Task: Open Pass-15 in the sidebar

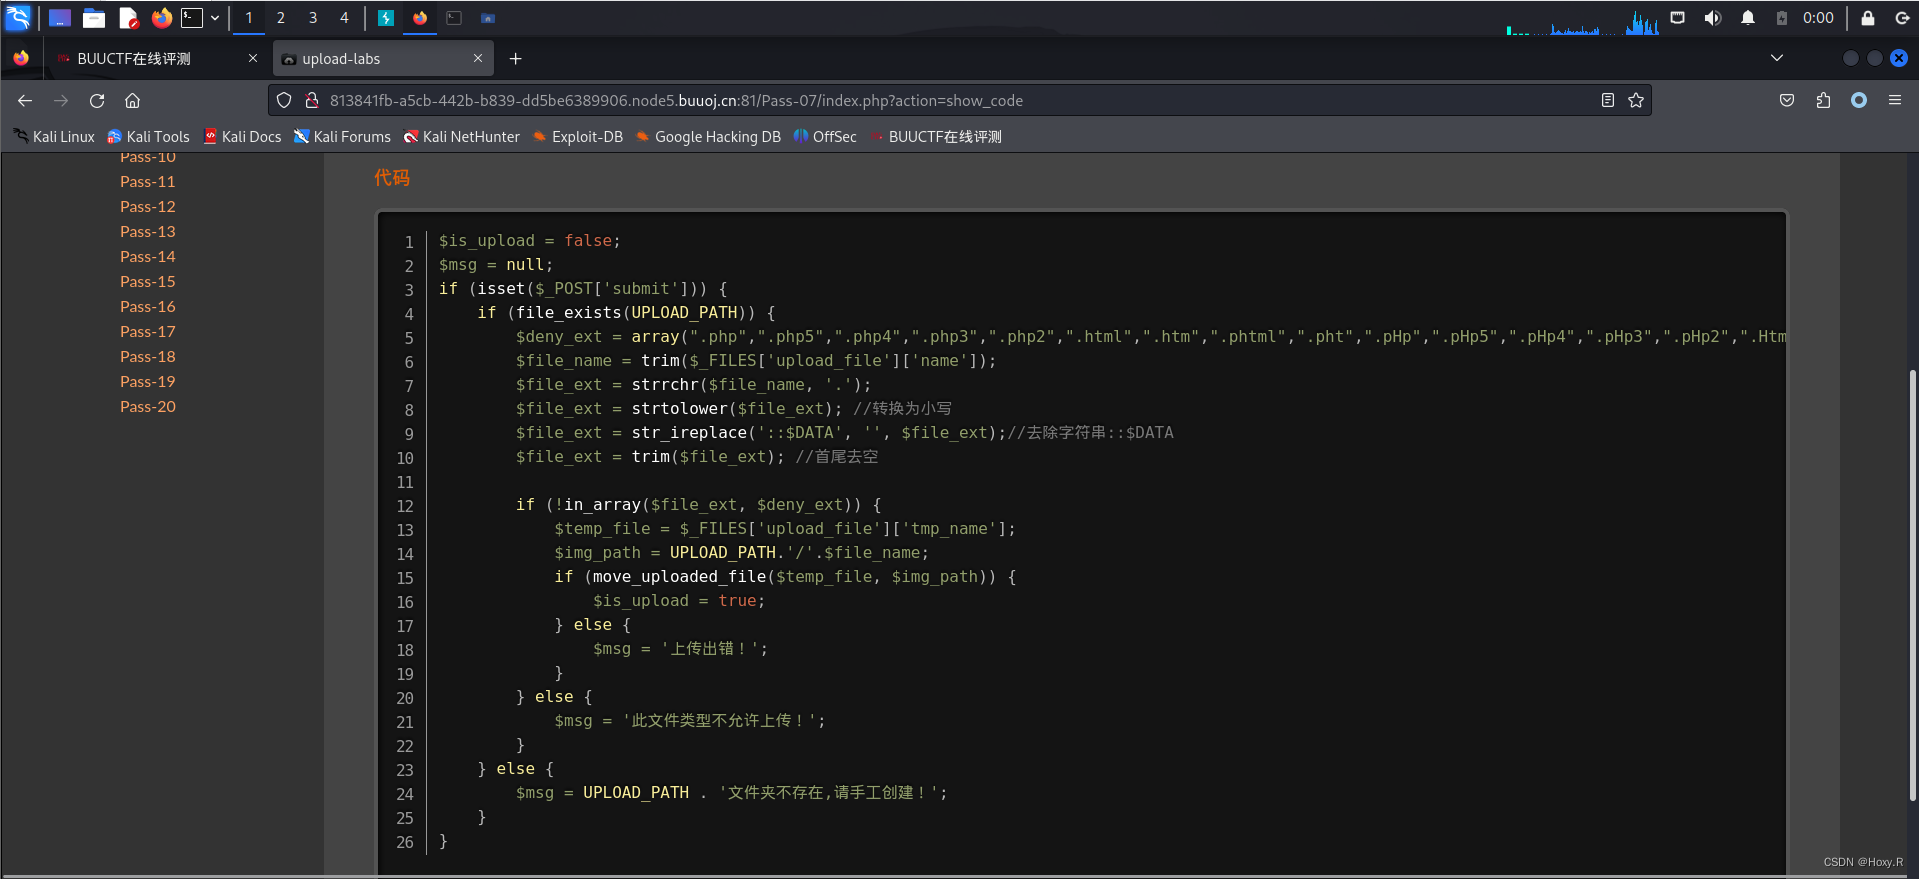Action: pos(148,282)
